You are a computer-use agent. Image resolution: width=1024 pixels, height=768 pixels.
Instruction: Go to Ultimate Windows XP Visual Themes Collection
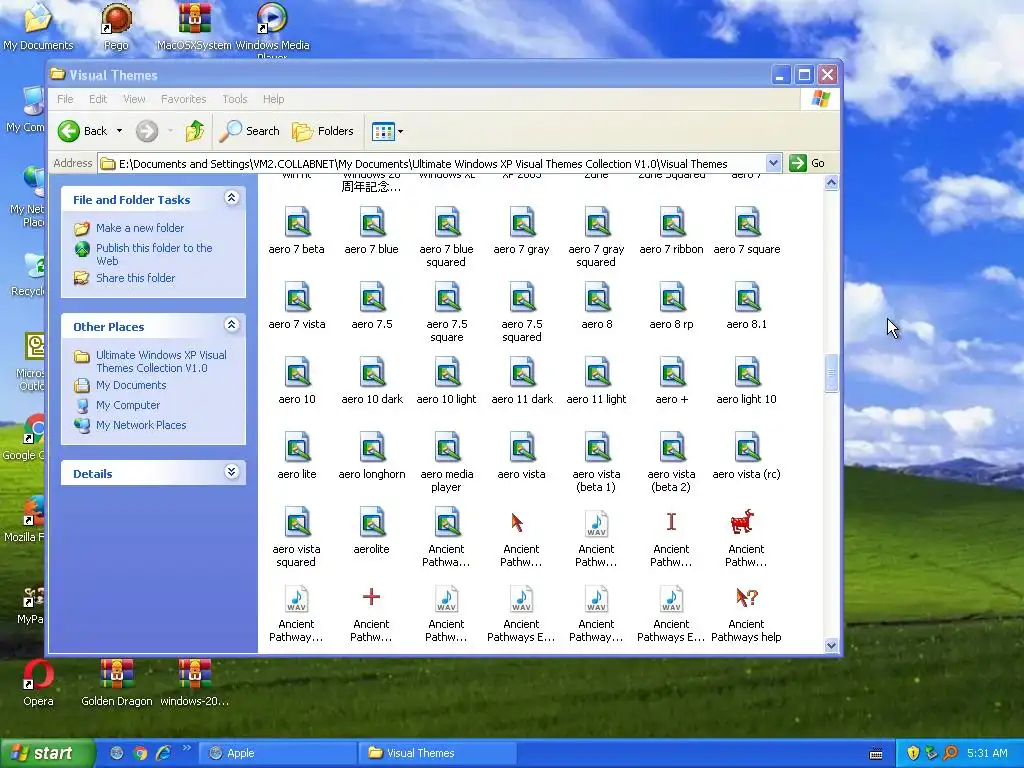[x=161, y=361]
